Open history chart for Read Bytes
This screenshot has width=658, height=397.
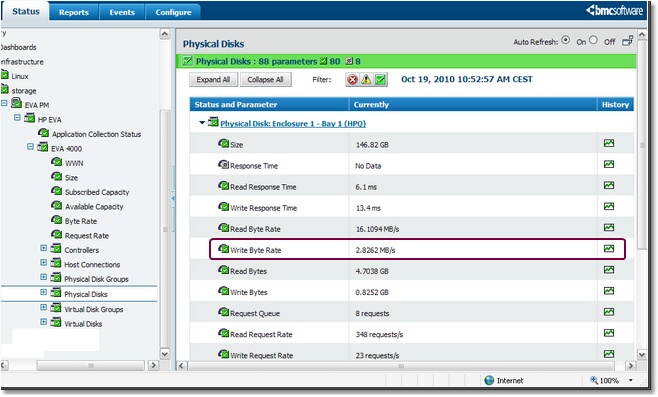[609, 269]
